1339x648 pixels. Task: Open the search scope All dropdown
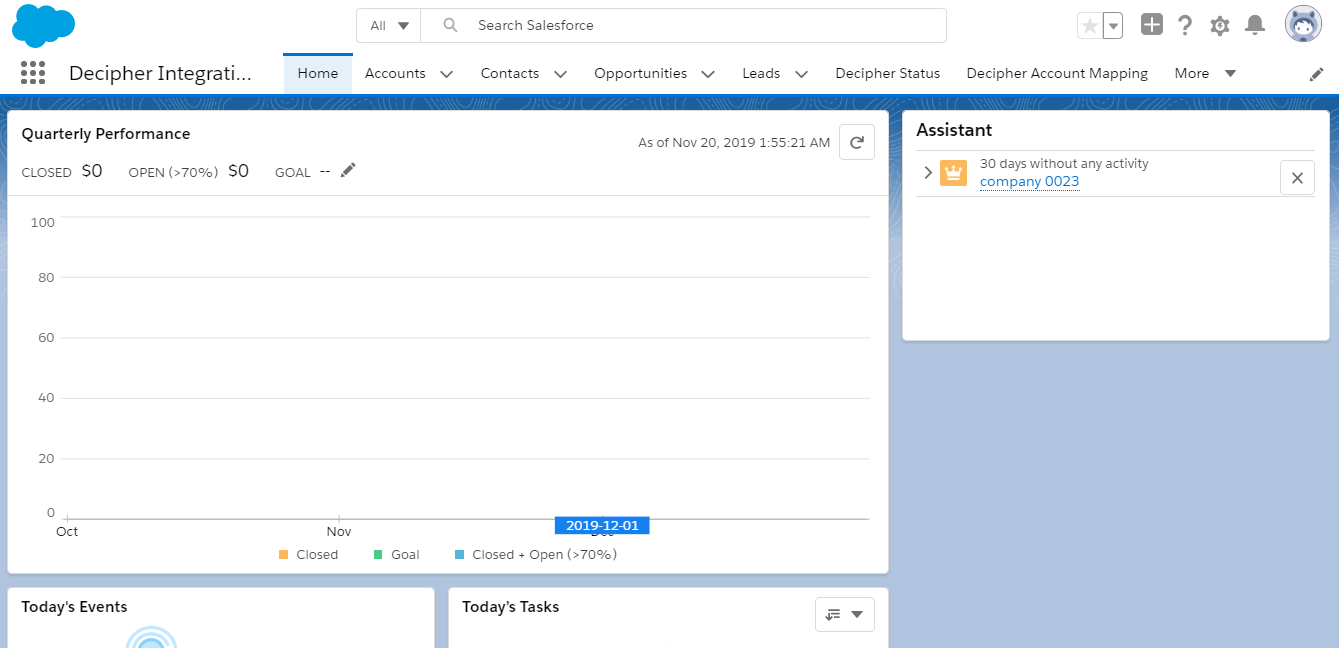tap(389, 26)
